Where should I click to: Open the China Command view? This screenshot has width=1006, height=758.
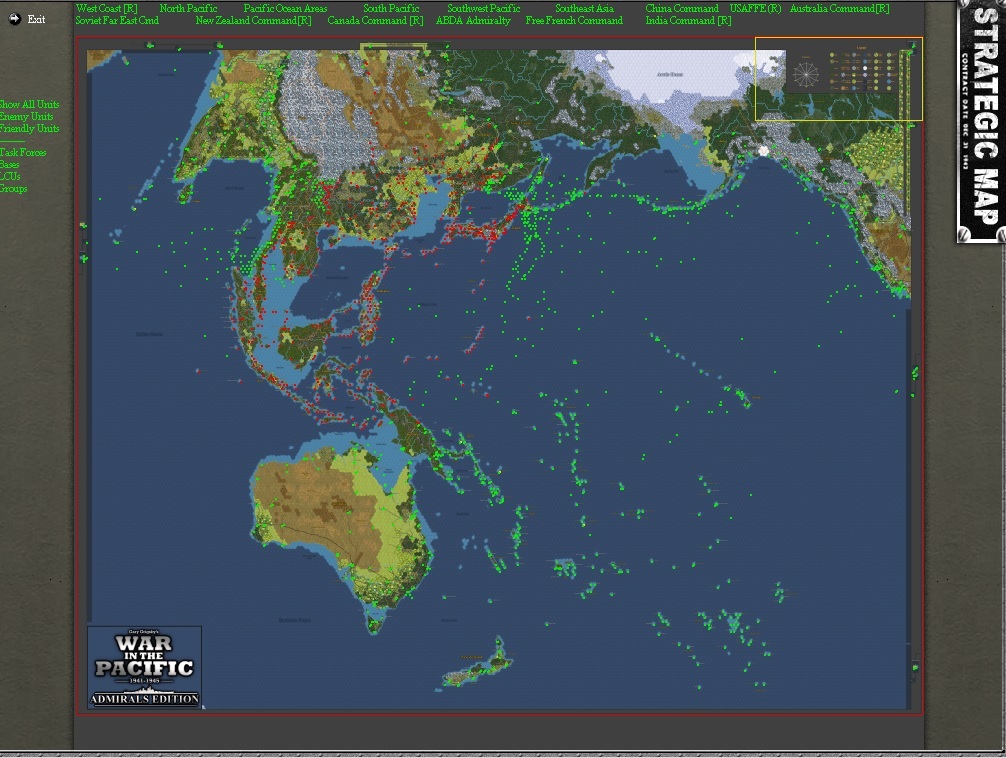tap(681, 8)
